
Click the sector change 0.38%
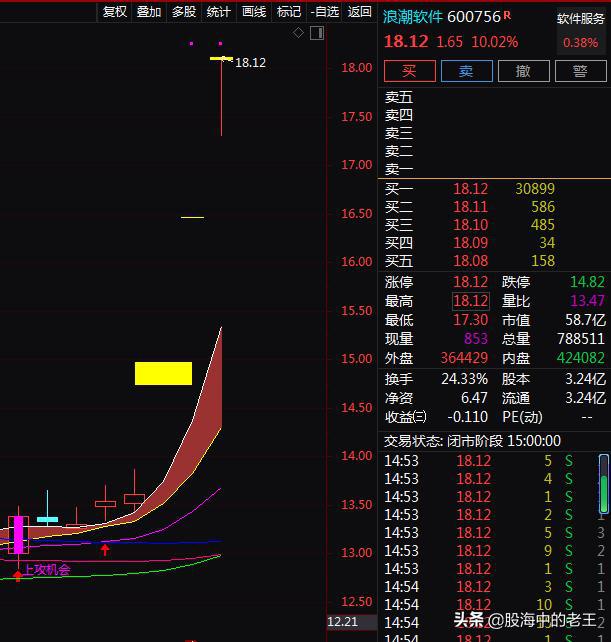[580, 43]
